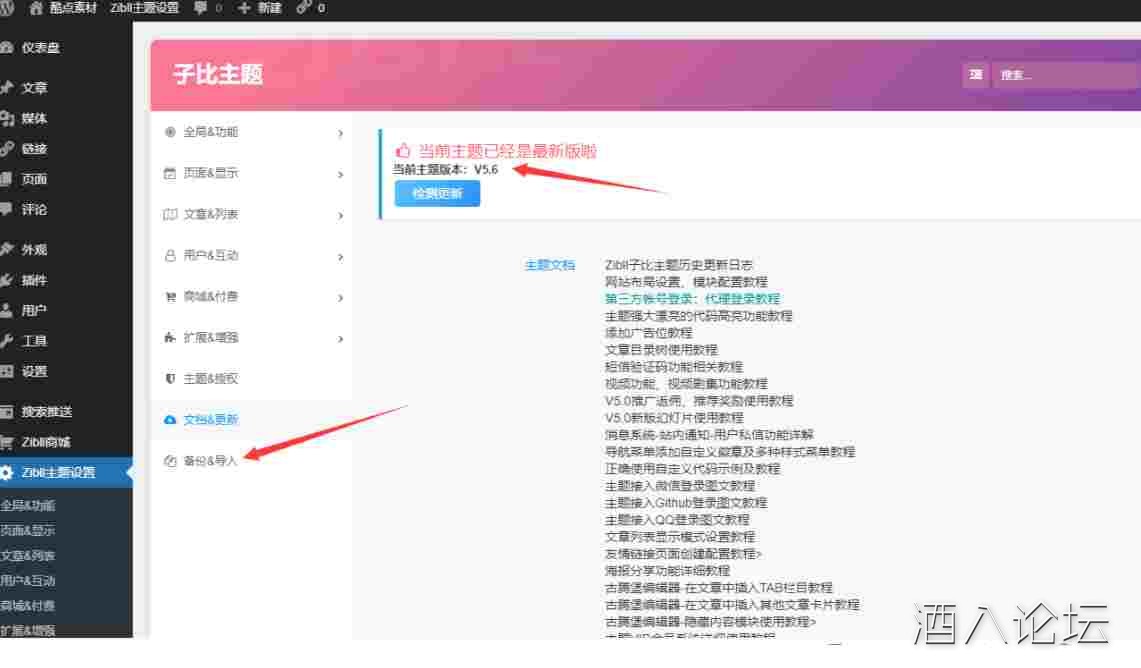Expand the 文章&列表 chevron
The height and width of the screenshot is (668, 1141).
(x=341, y=215)
